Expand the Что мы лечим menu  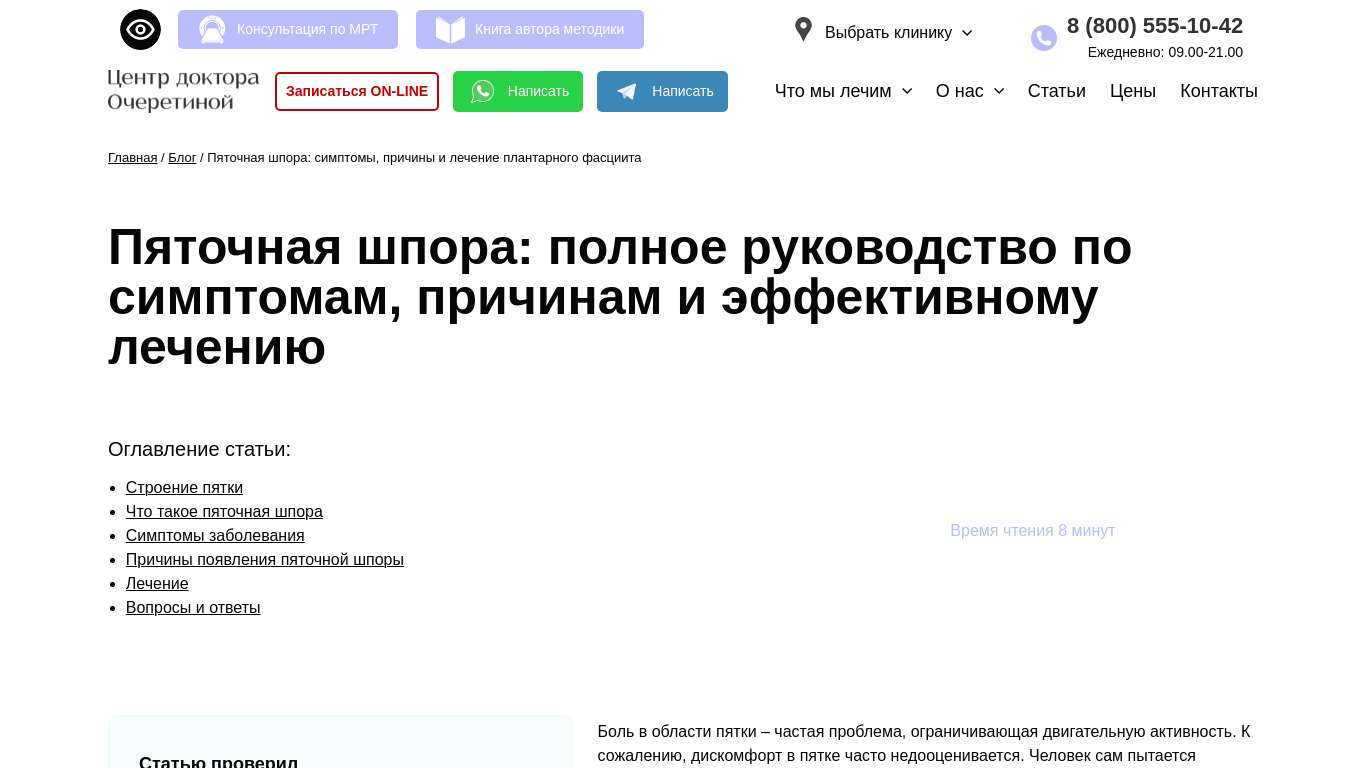(843, 91)
